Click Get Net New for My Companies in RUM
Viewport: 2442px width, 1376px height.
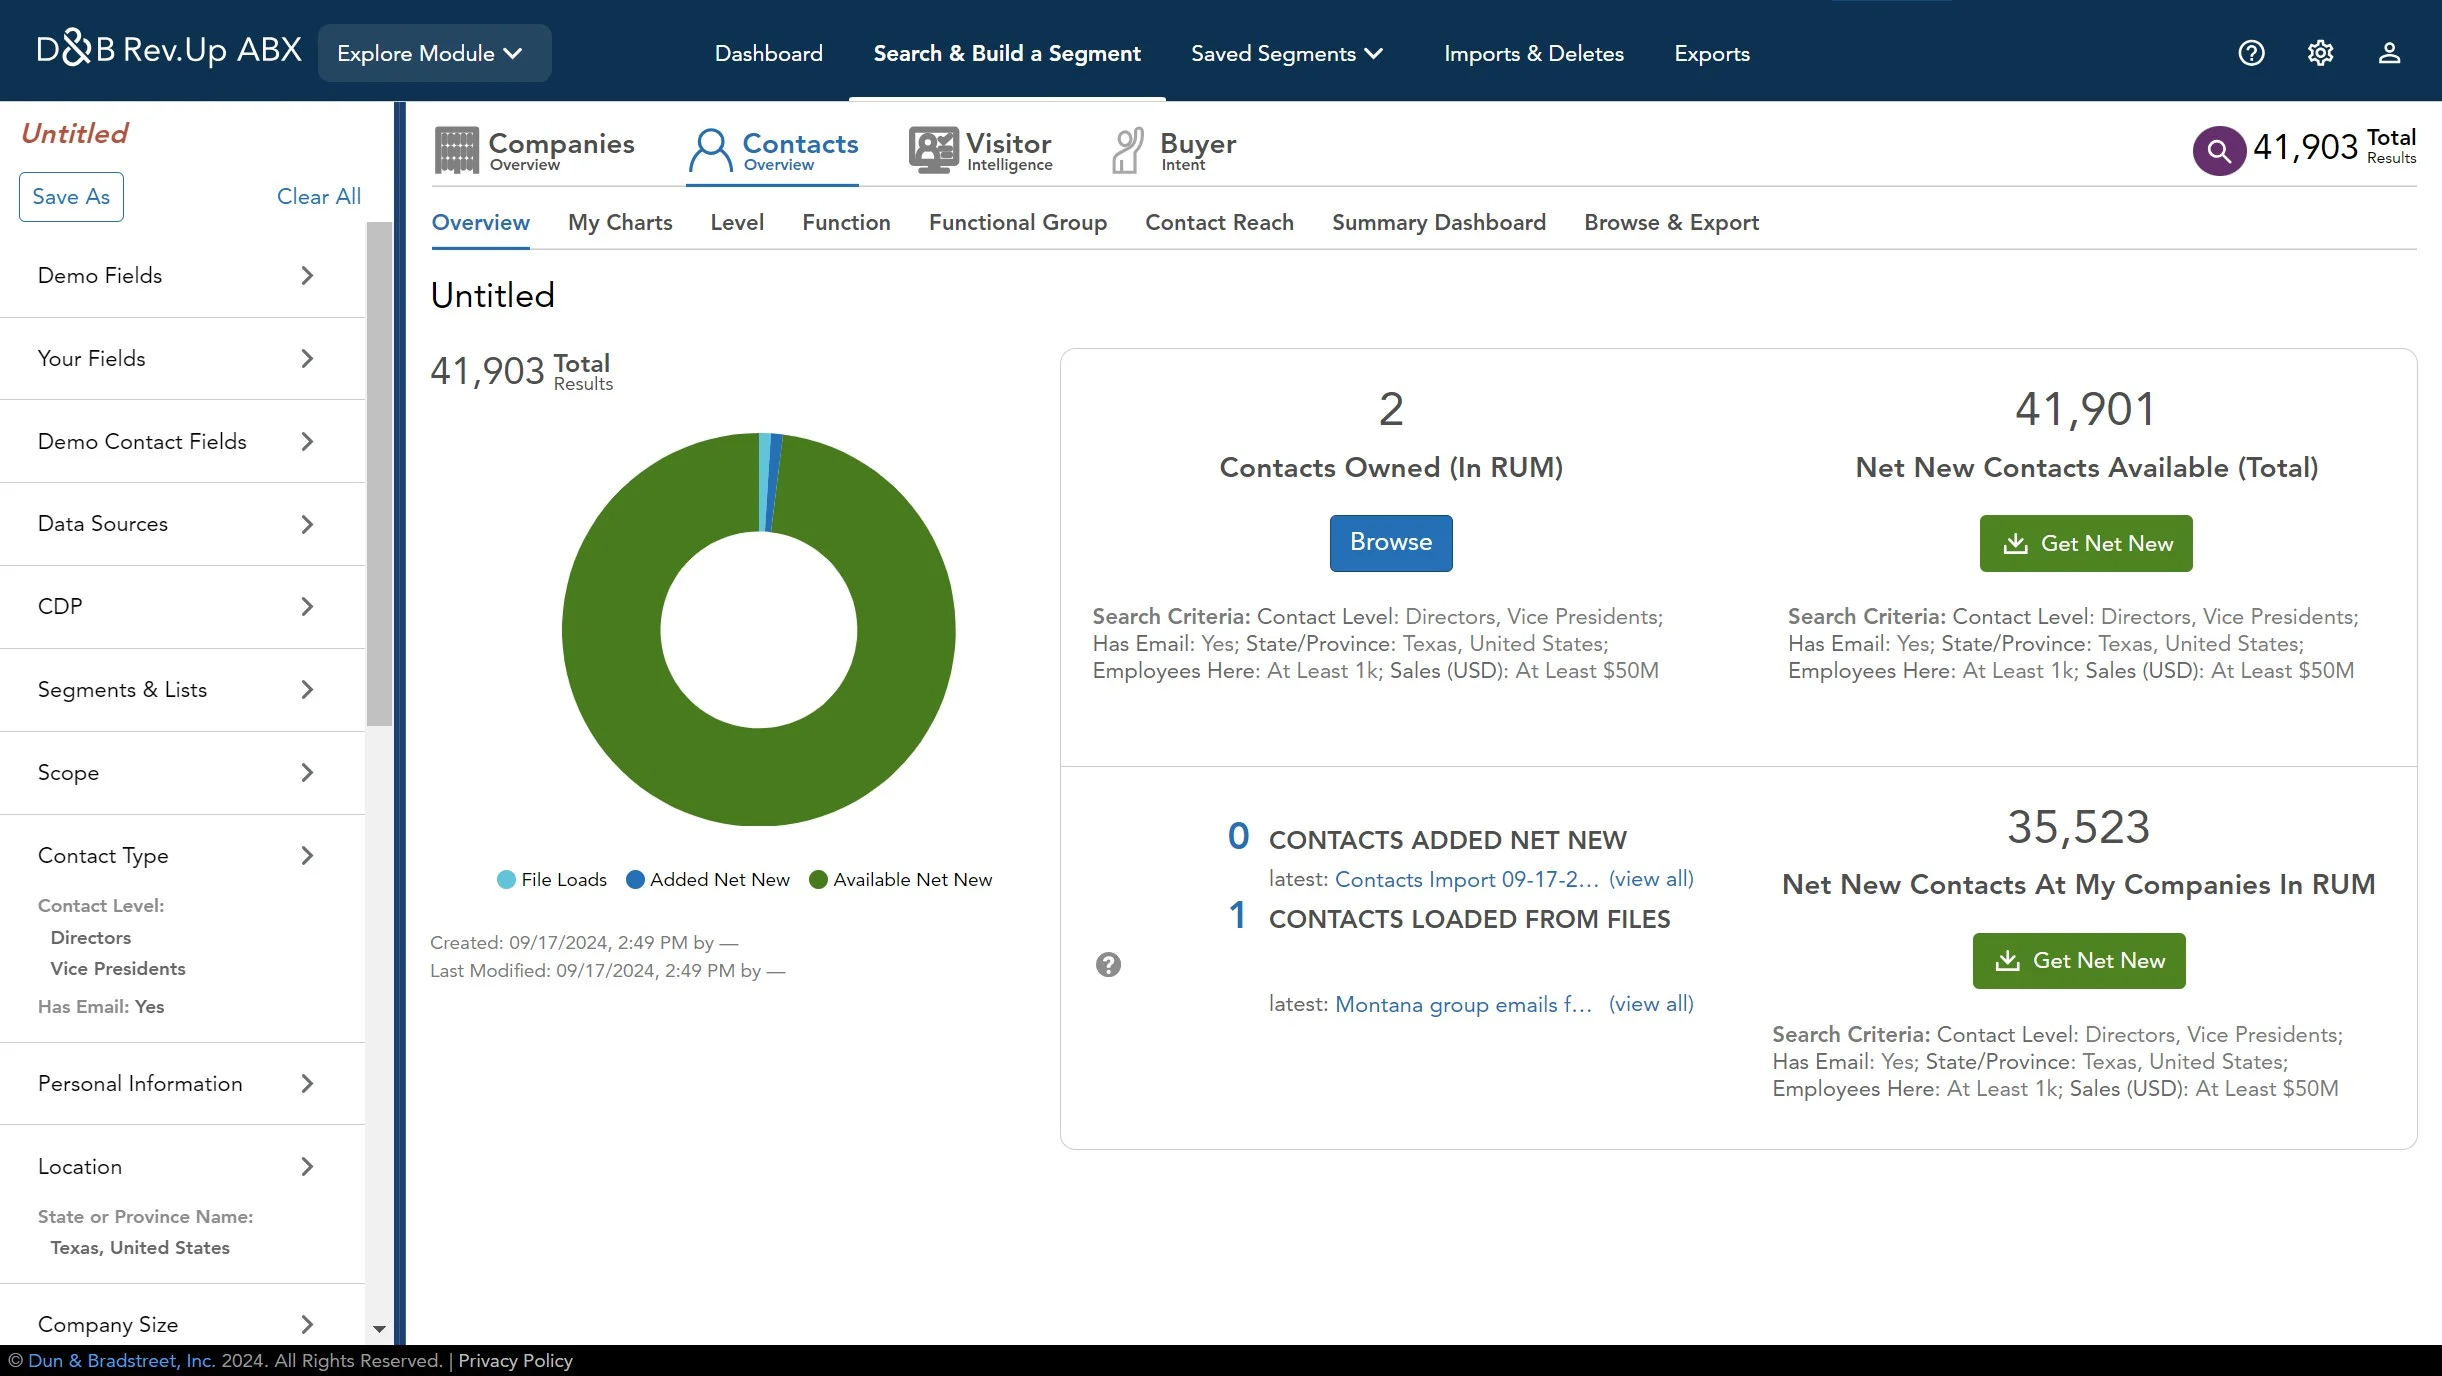pyautogui.click(x=2079, y=961)
